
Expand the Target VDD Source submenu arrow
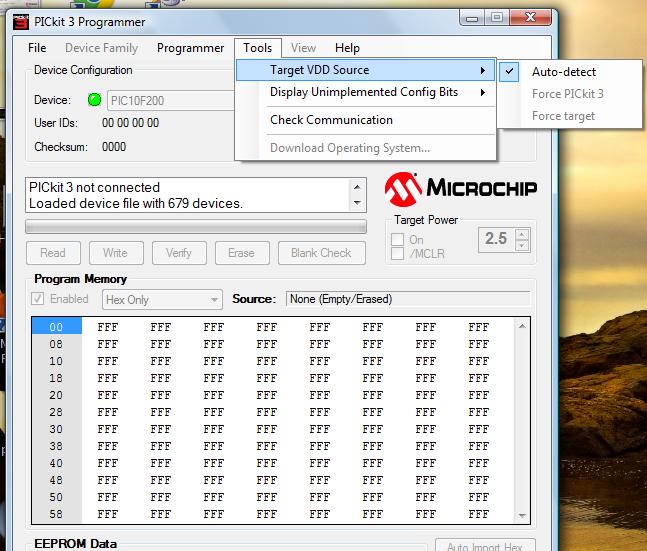point(483,71)
